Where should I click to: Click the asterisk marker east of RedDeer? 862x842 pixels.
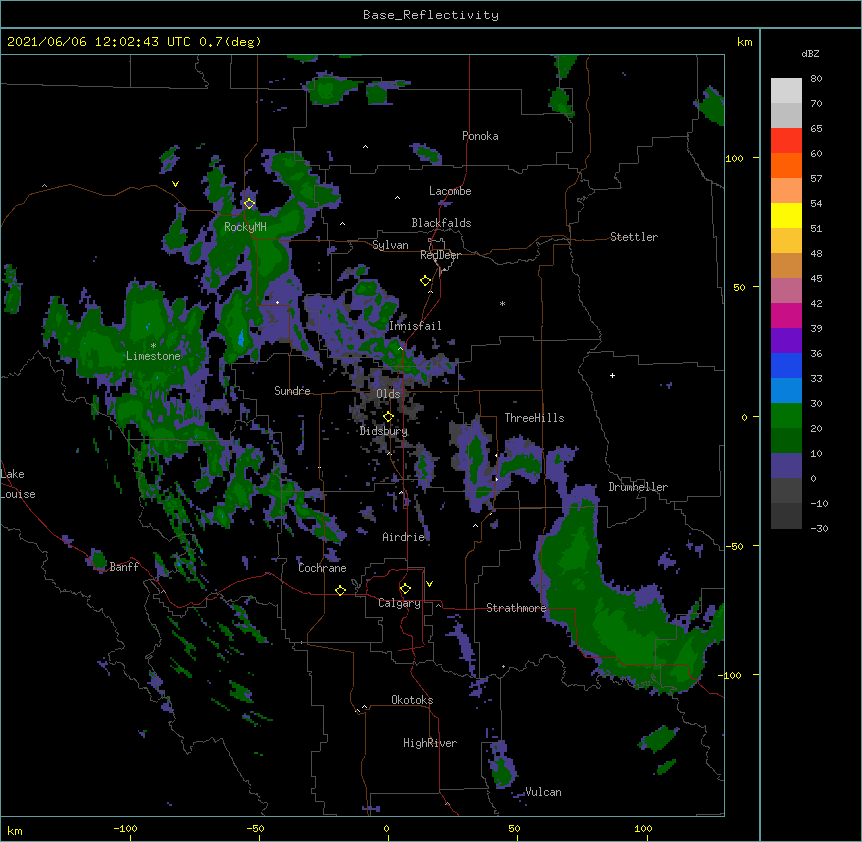point(502,303)
